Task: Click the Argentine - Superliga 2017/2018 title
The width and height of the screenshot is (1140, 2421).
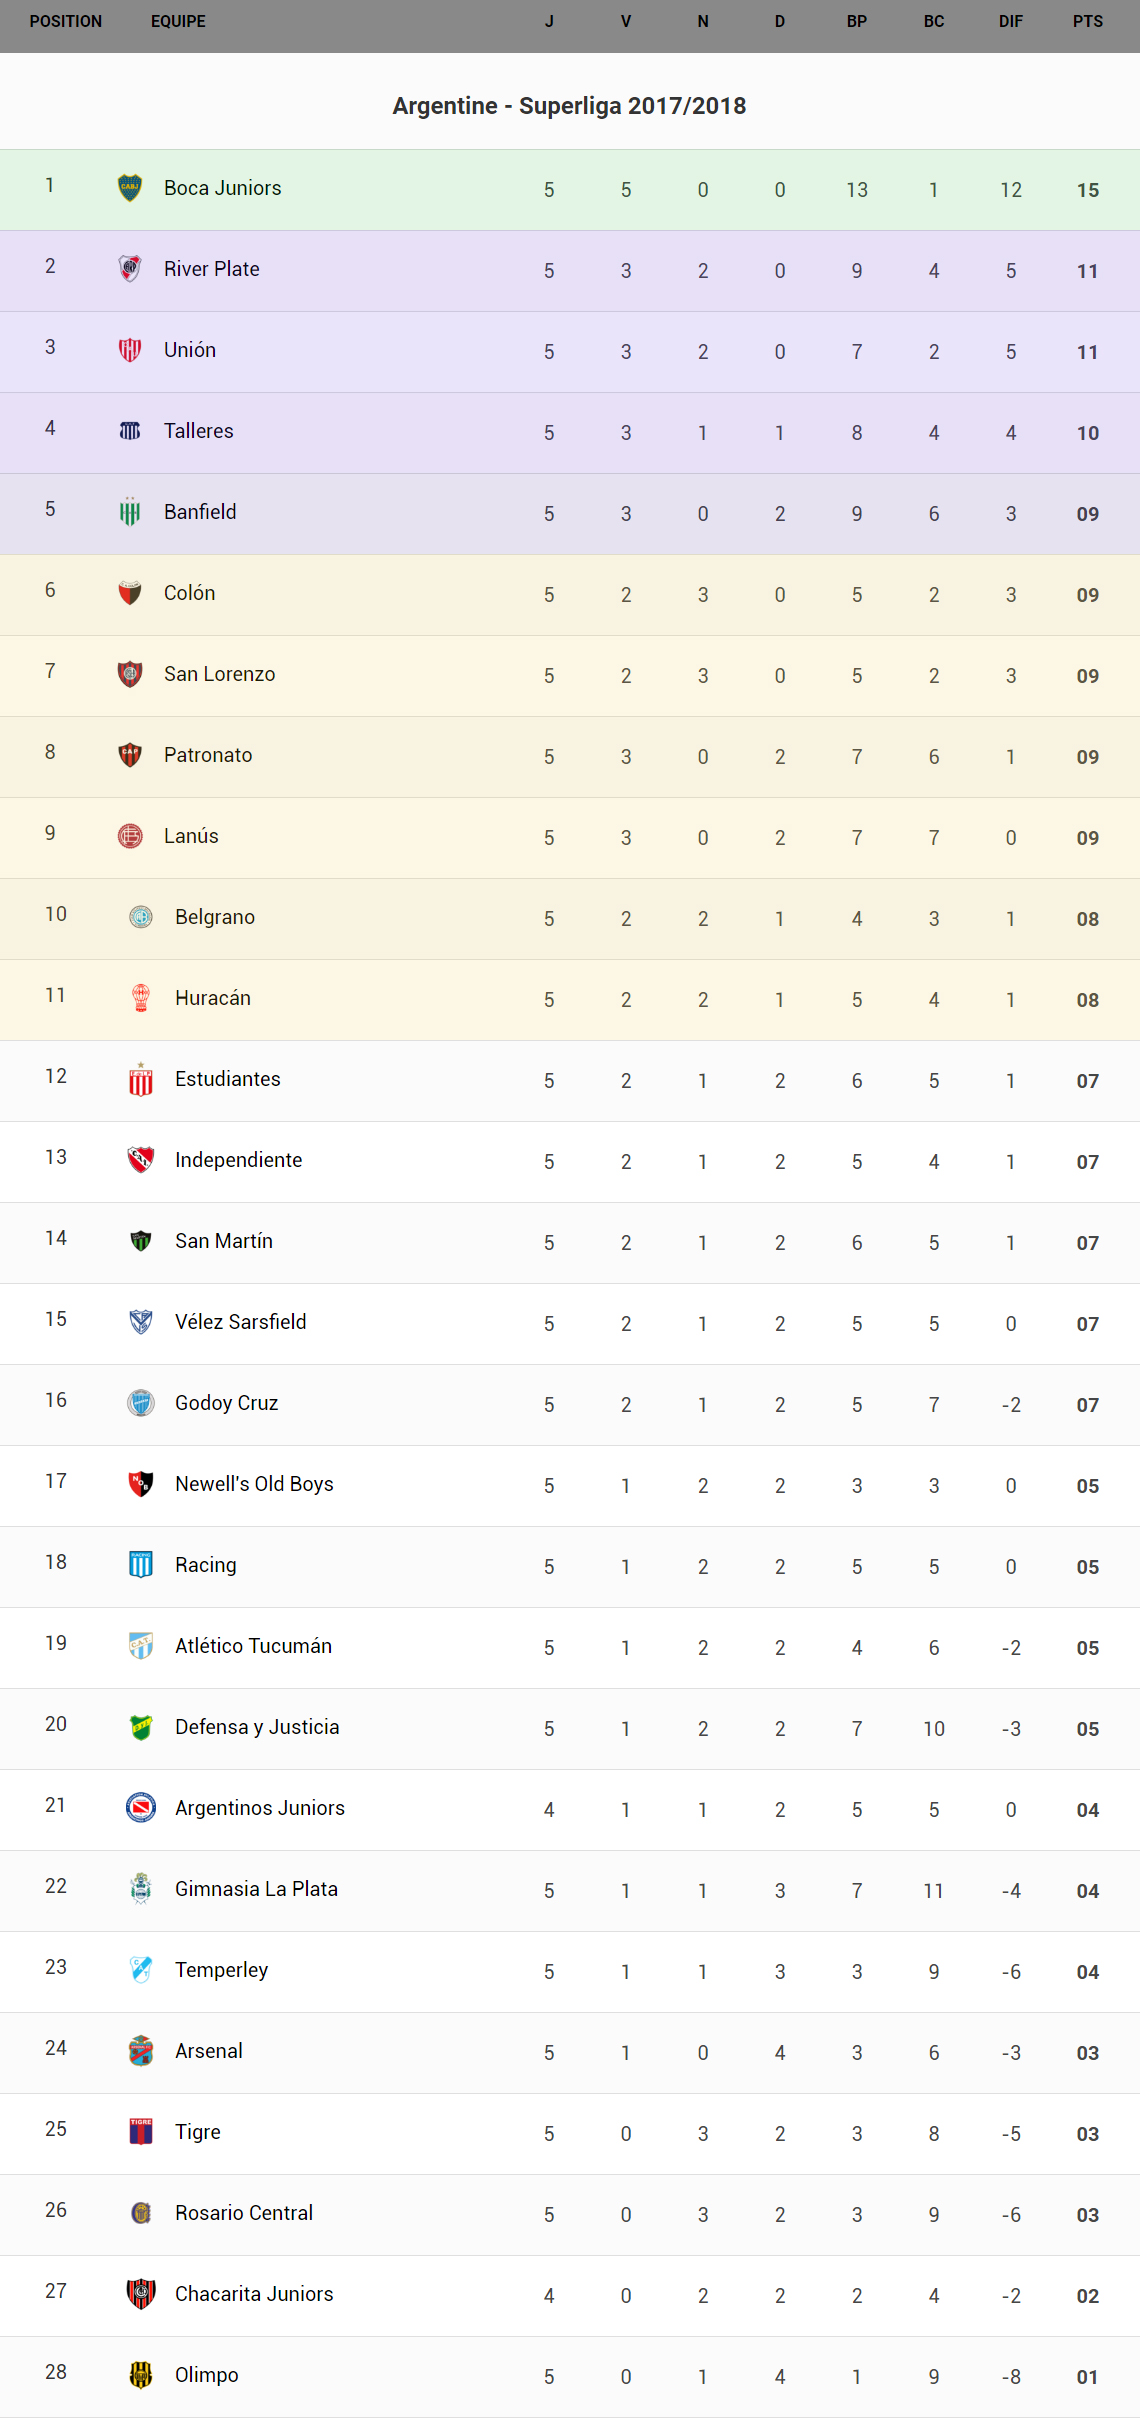Action: click(x=569, y=106)
